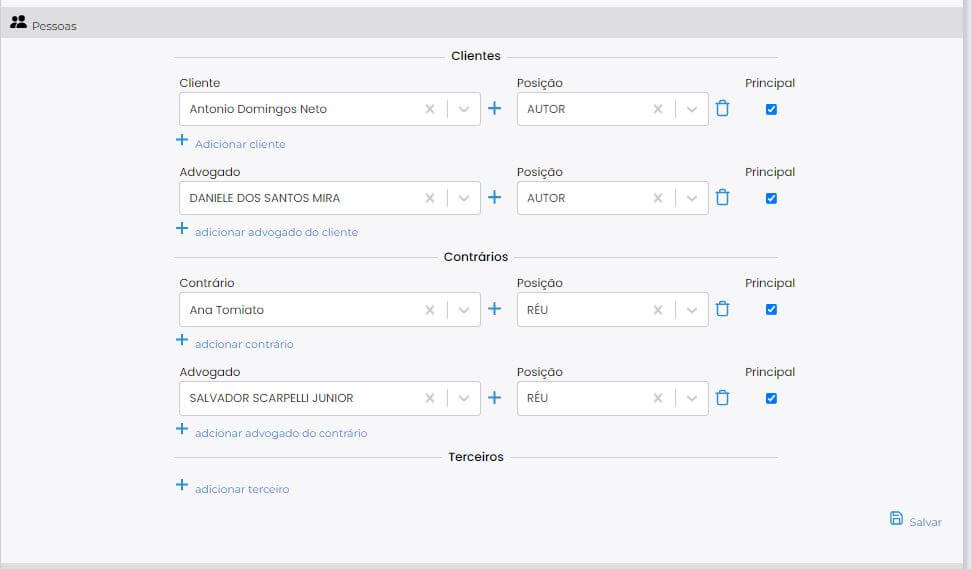
Task: Click the Contrários section heading
Action: [x=476, y=257]
